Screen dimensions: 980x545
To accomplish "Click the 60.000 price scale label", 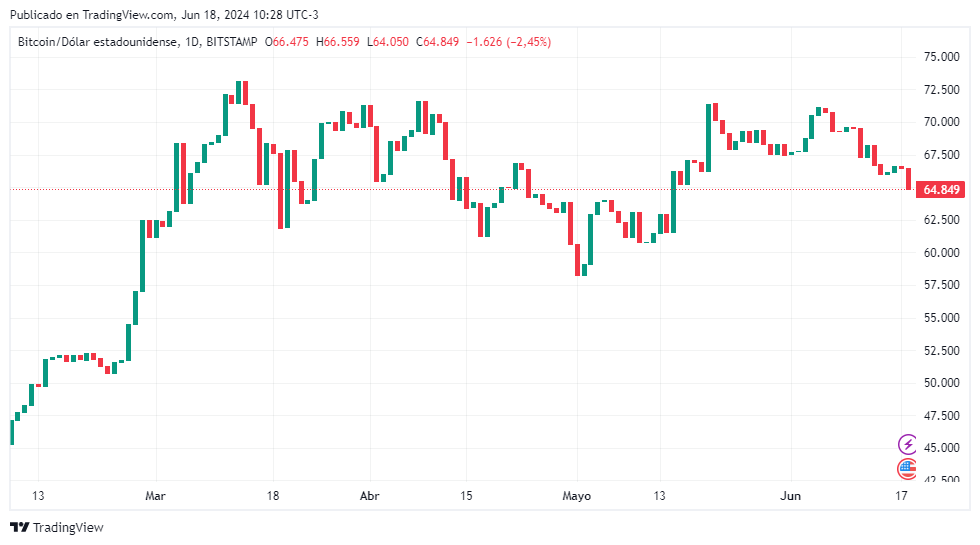I will 942,253.
